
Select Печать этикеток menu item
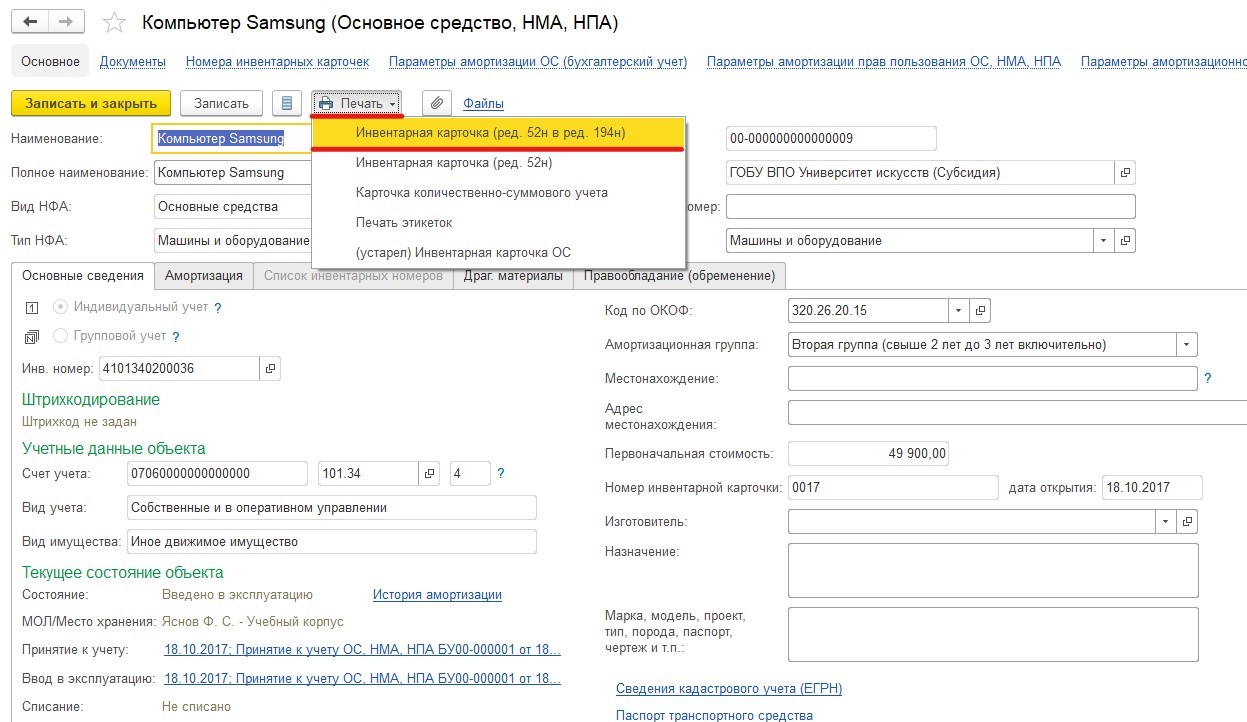click(404, 222)
